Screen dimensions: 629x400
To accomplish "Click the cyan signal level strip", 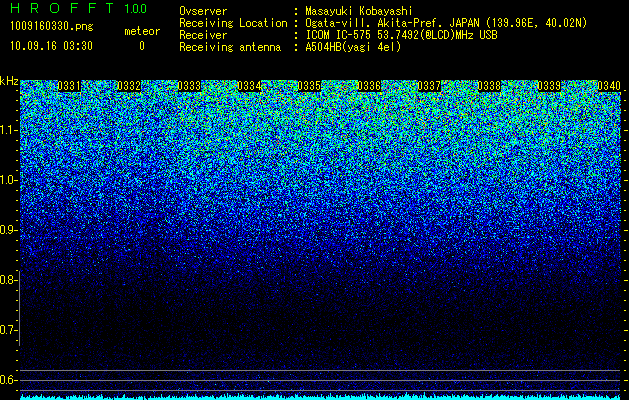I will pos(321,397).
